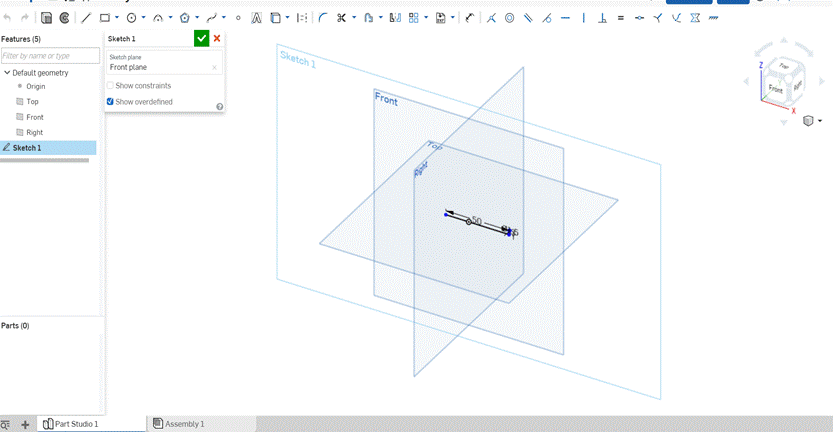This screenshot has width=833, height=432.
Task: Clear the Front plane selection
Action: 214,67
